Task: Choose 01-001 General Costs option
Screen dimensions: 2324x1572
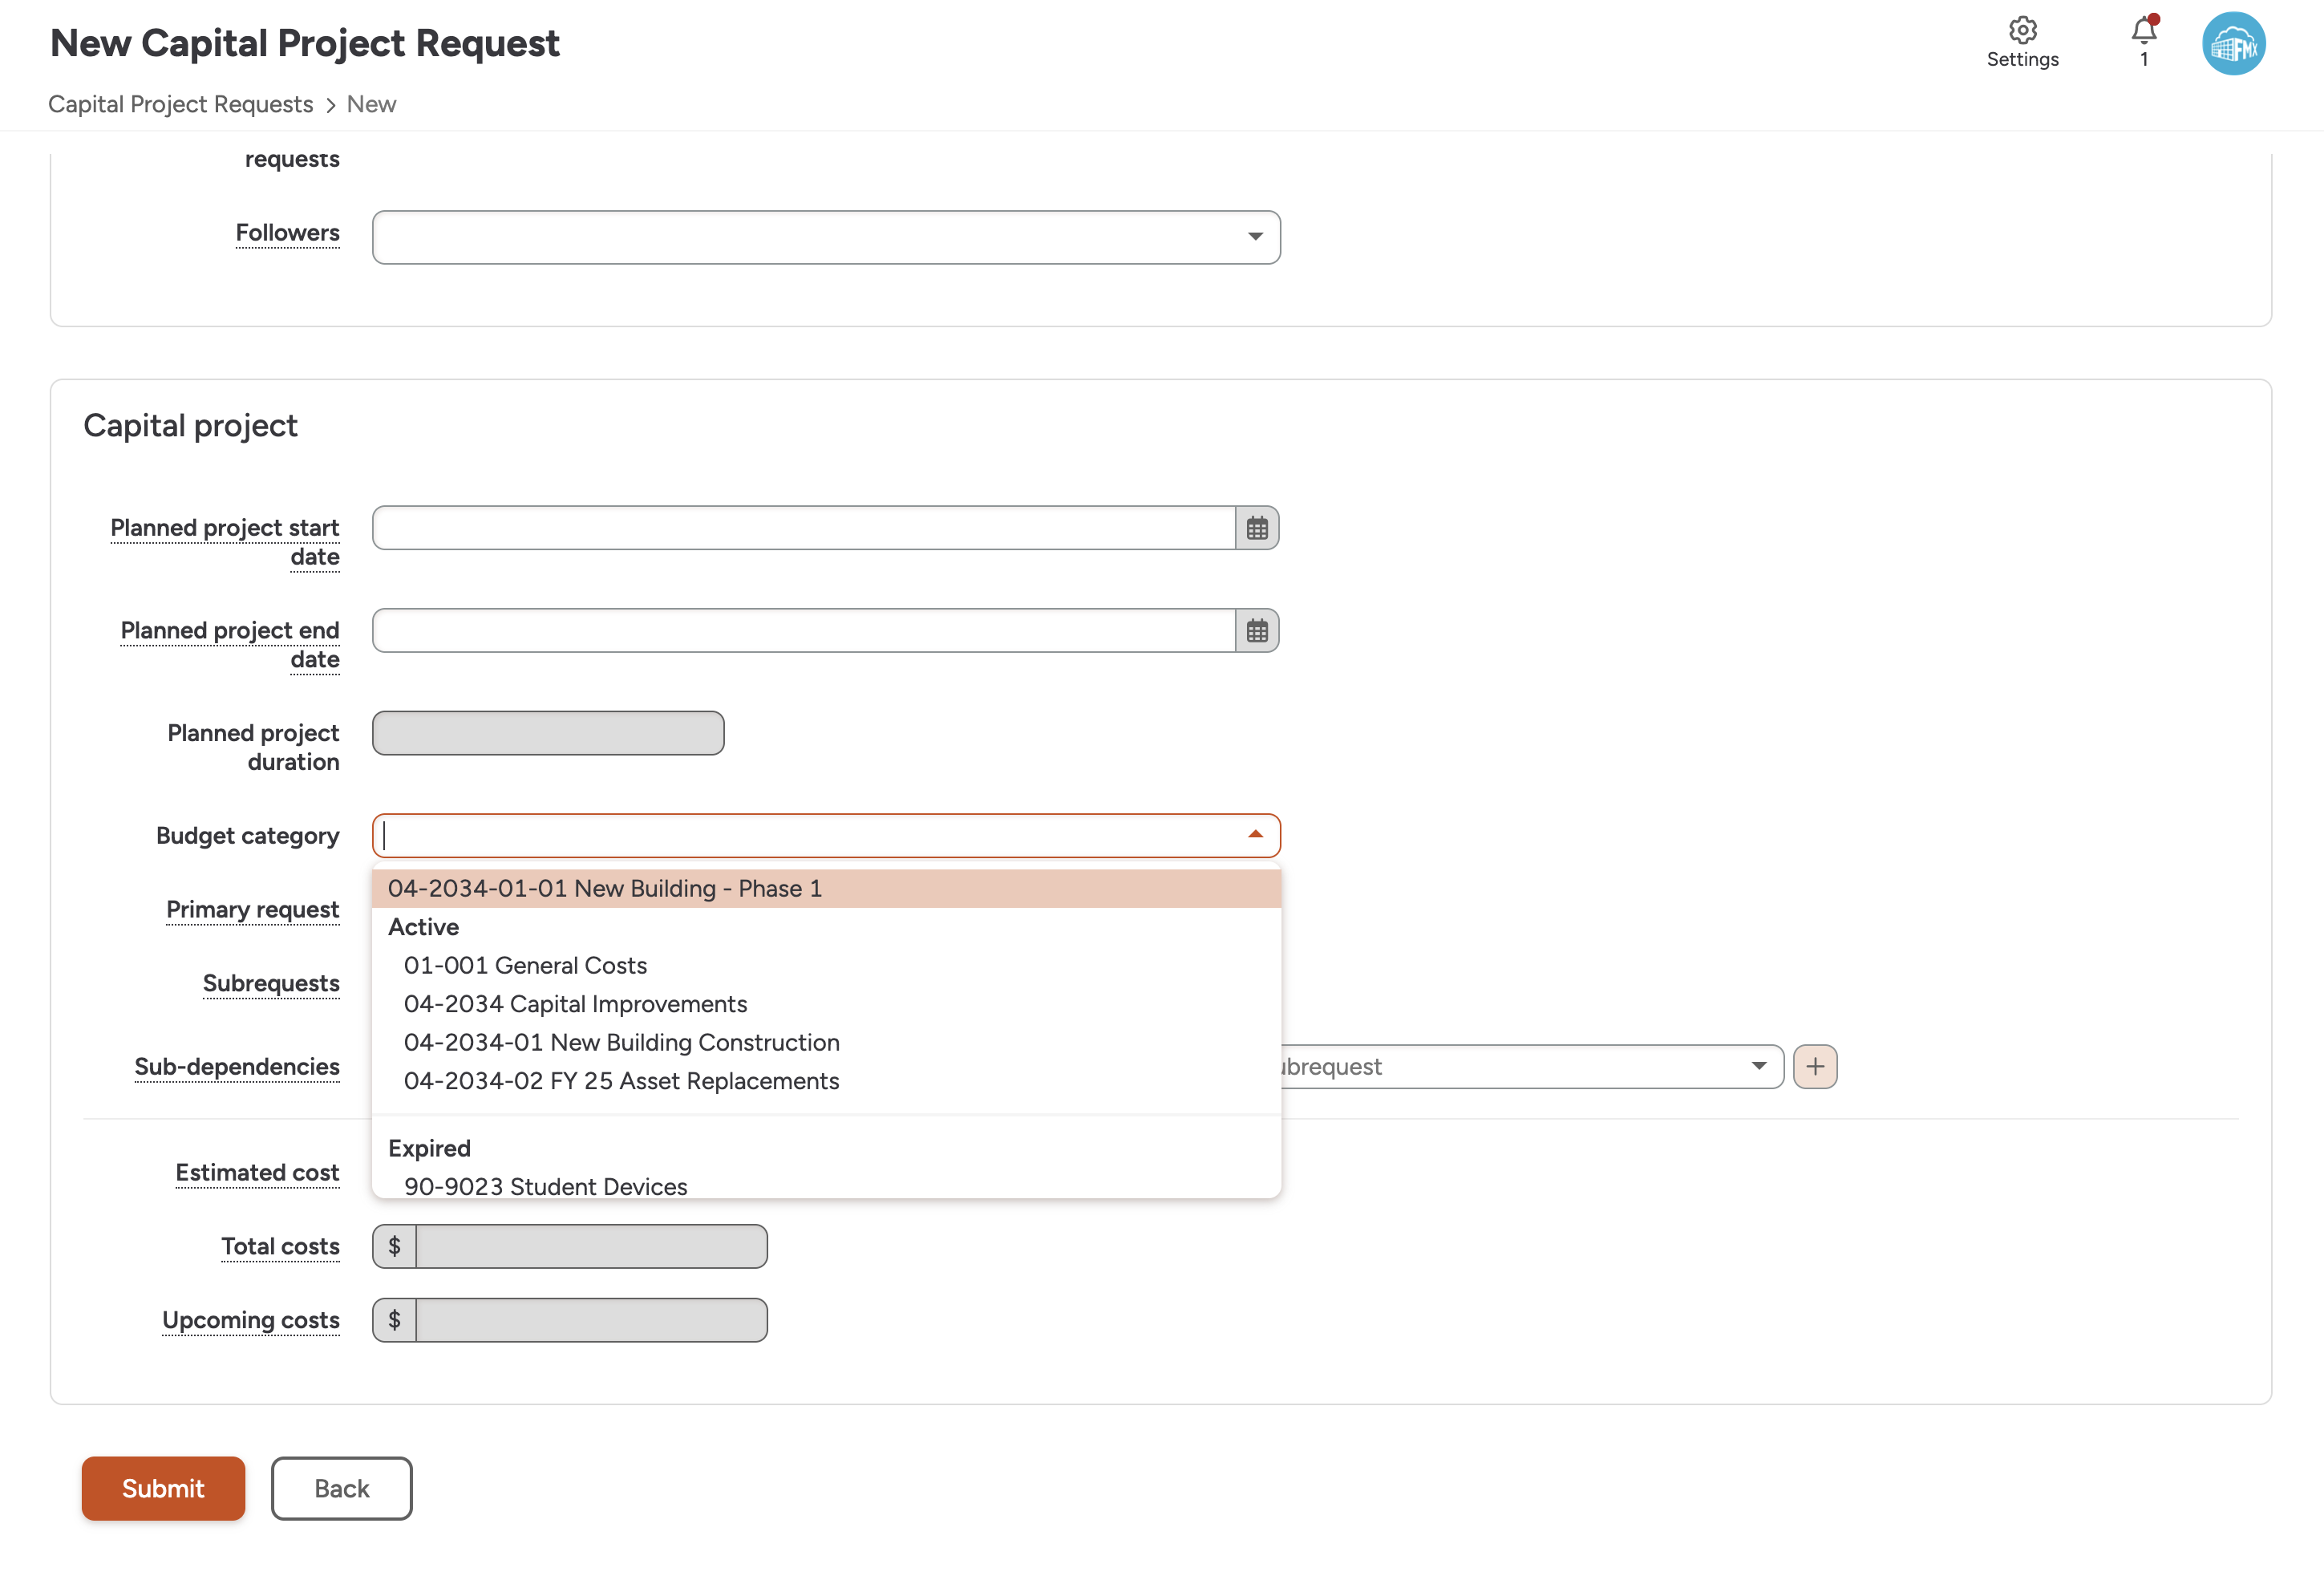Action: coord(525,965)
